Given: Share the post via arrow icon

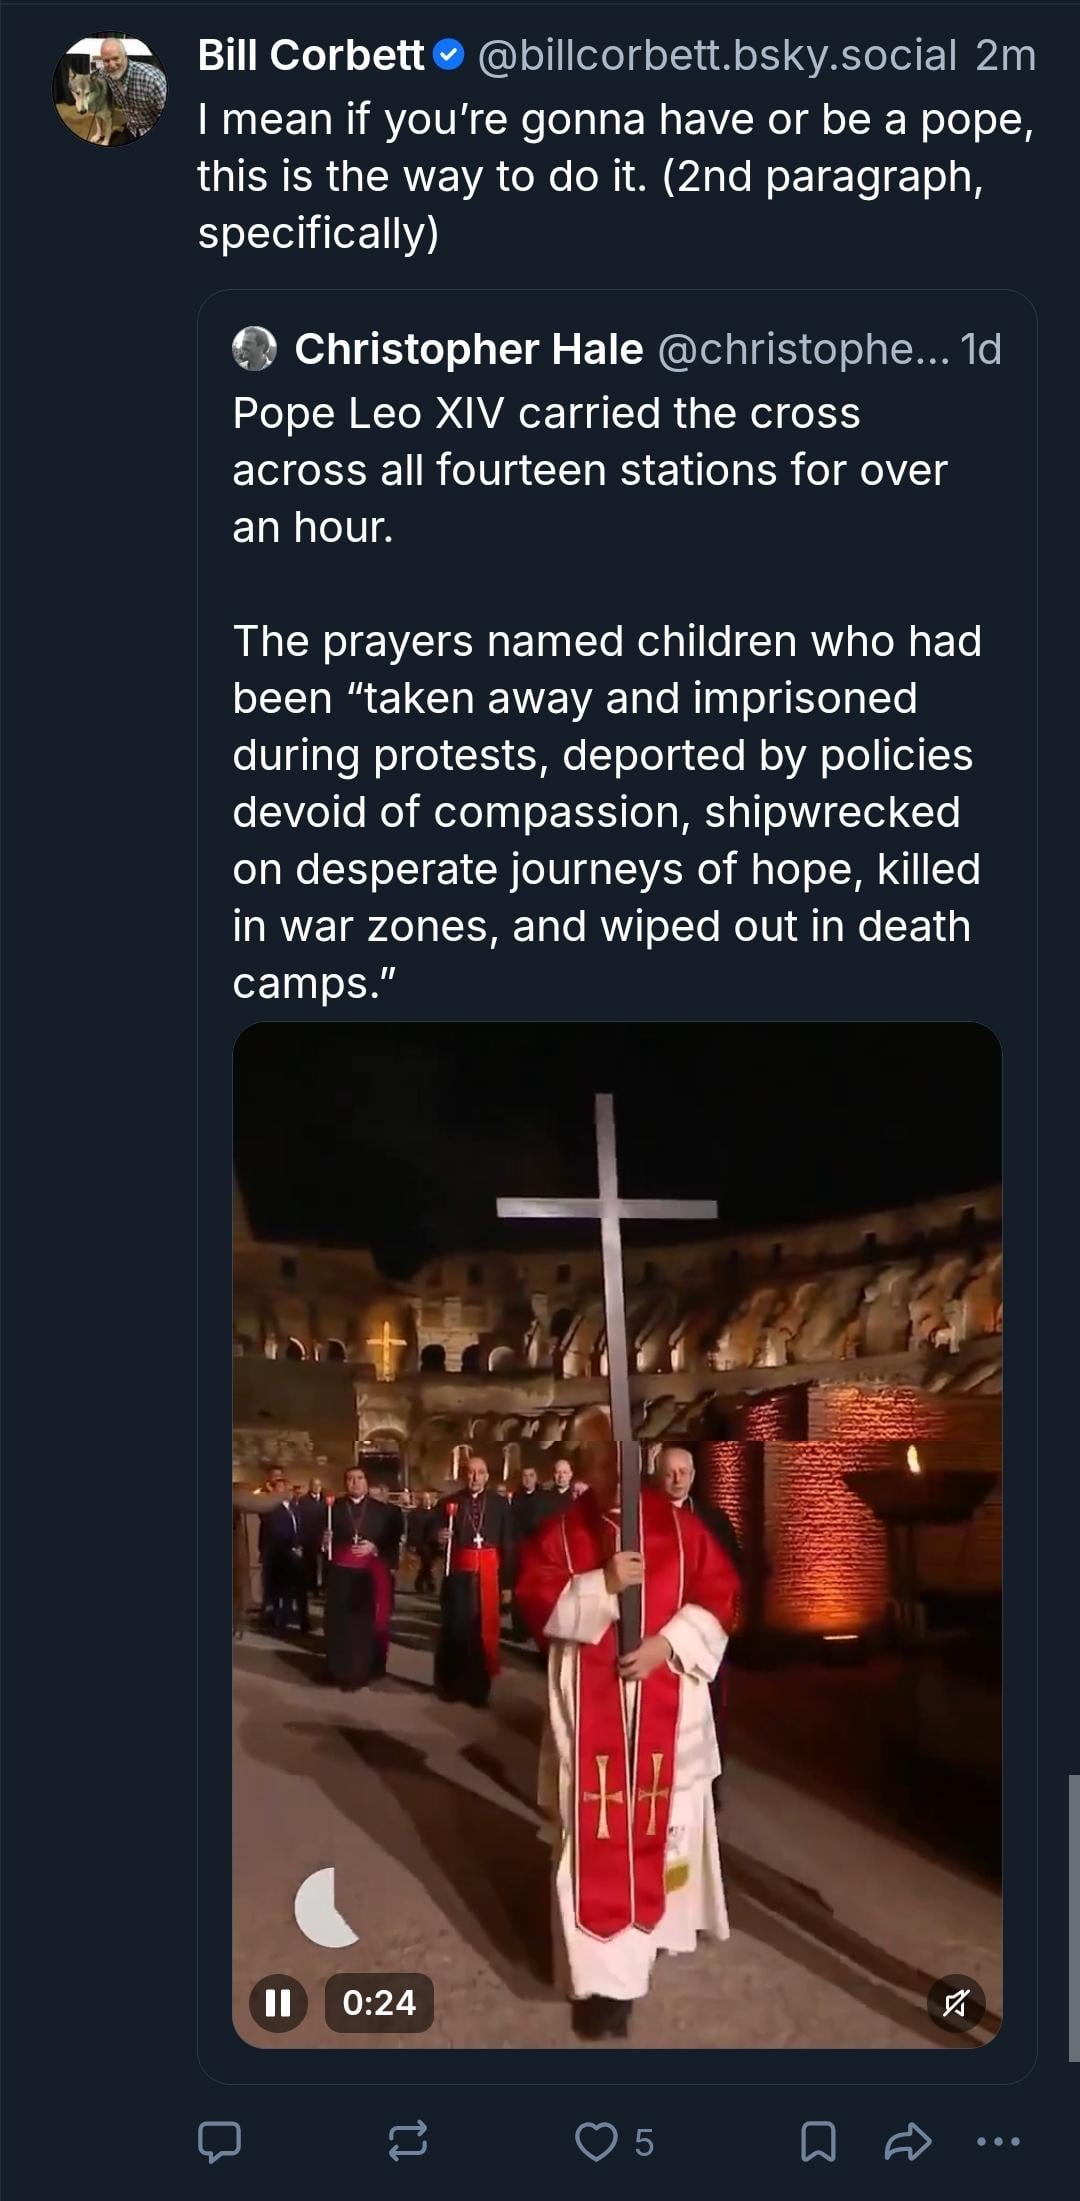Looking at the screenshot, I should (x=908, y=2141).
